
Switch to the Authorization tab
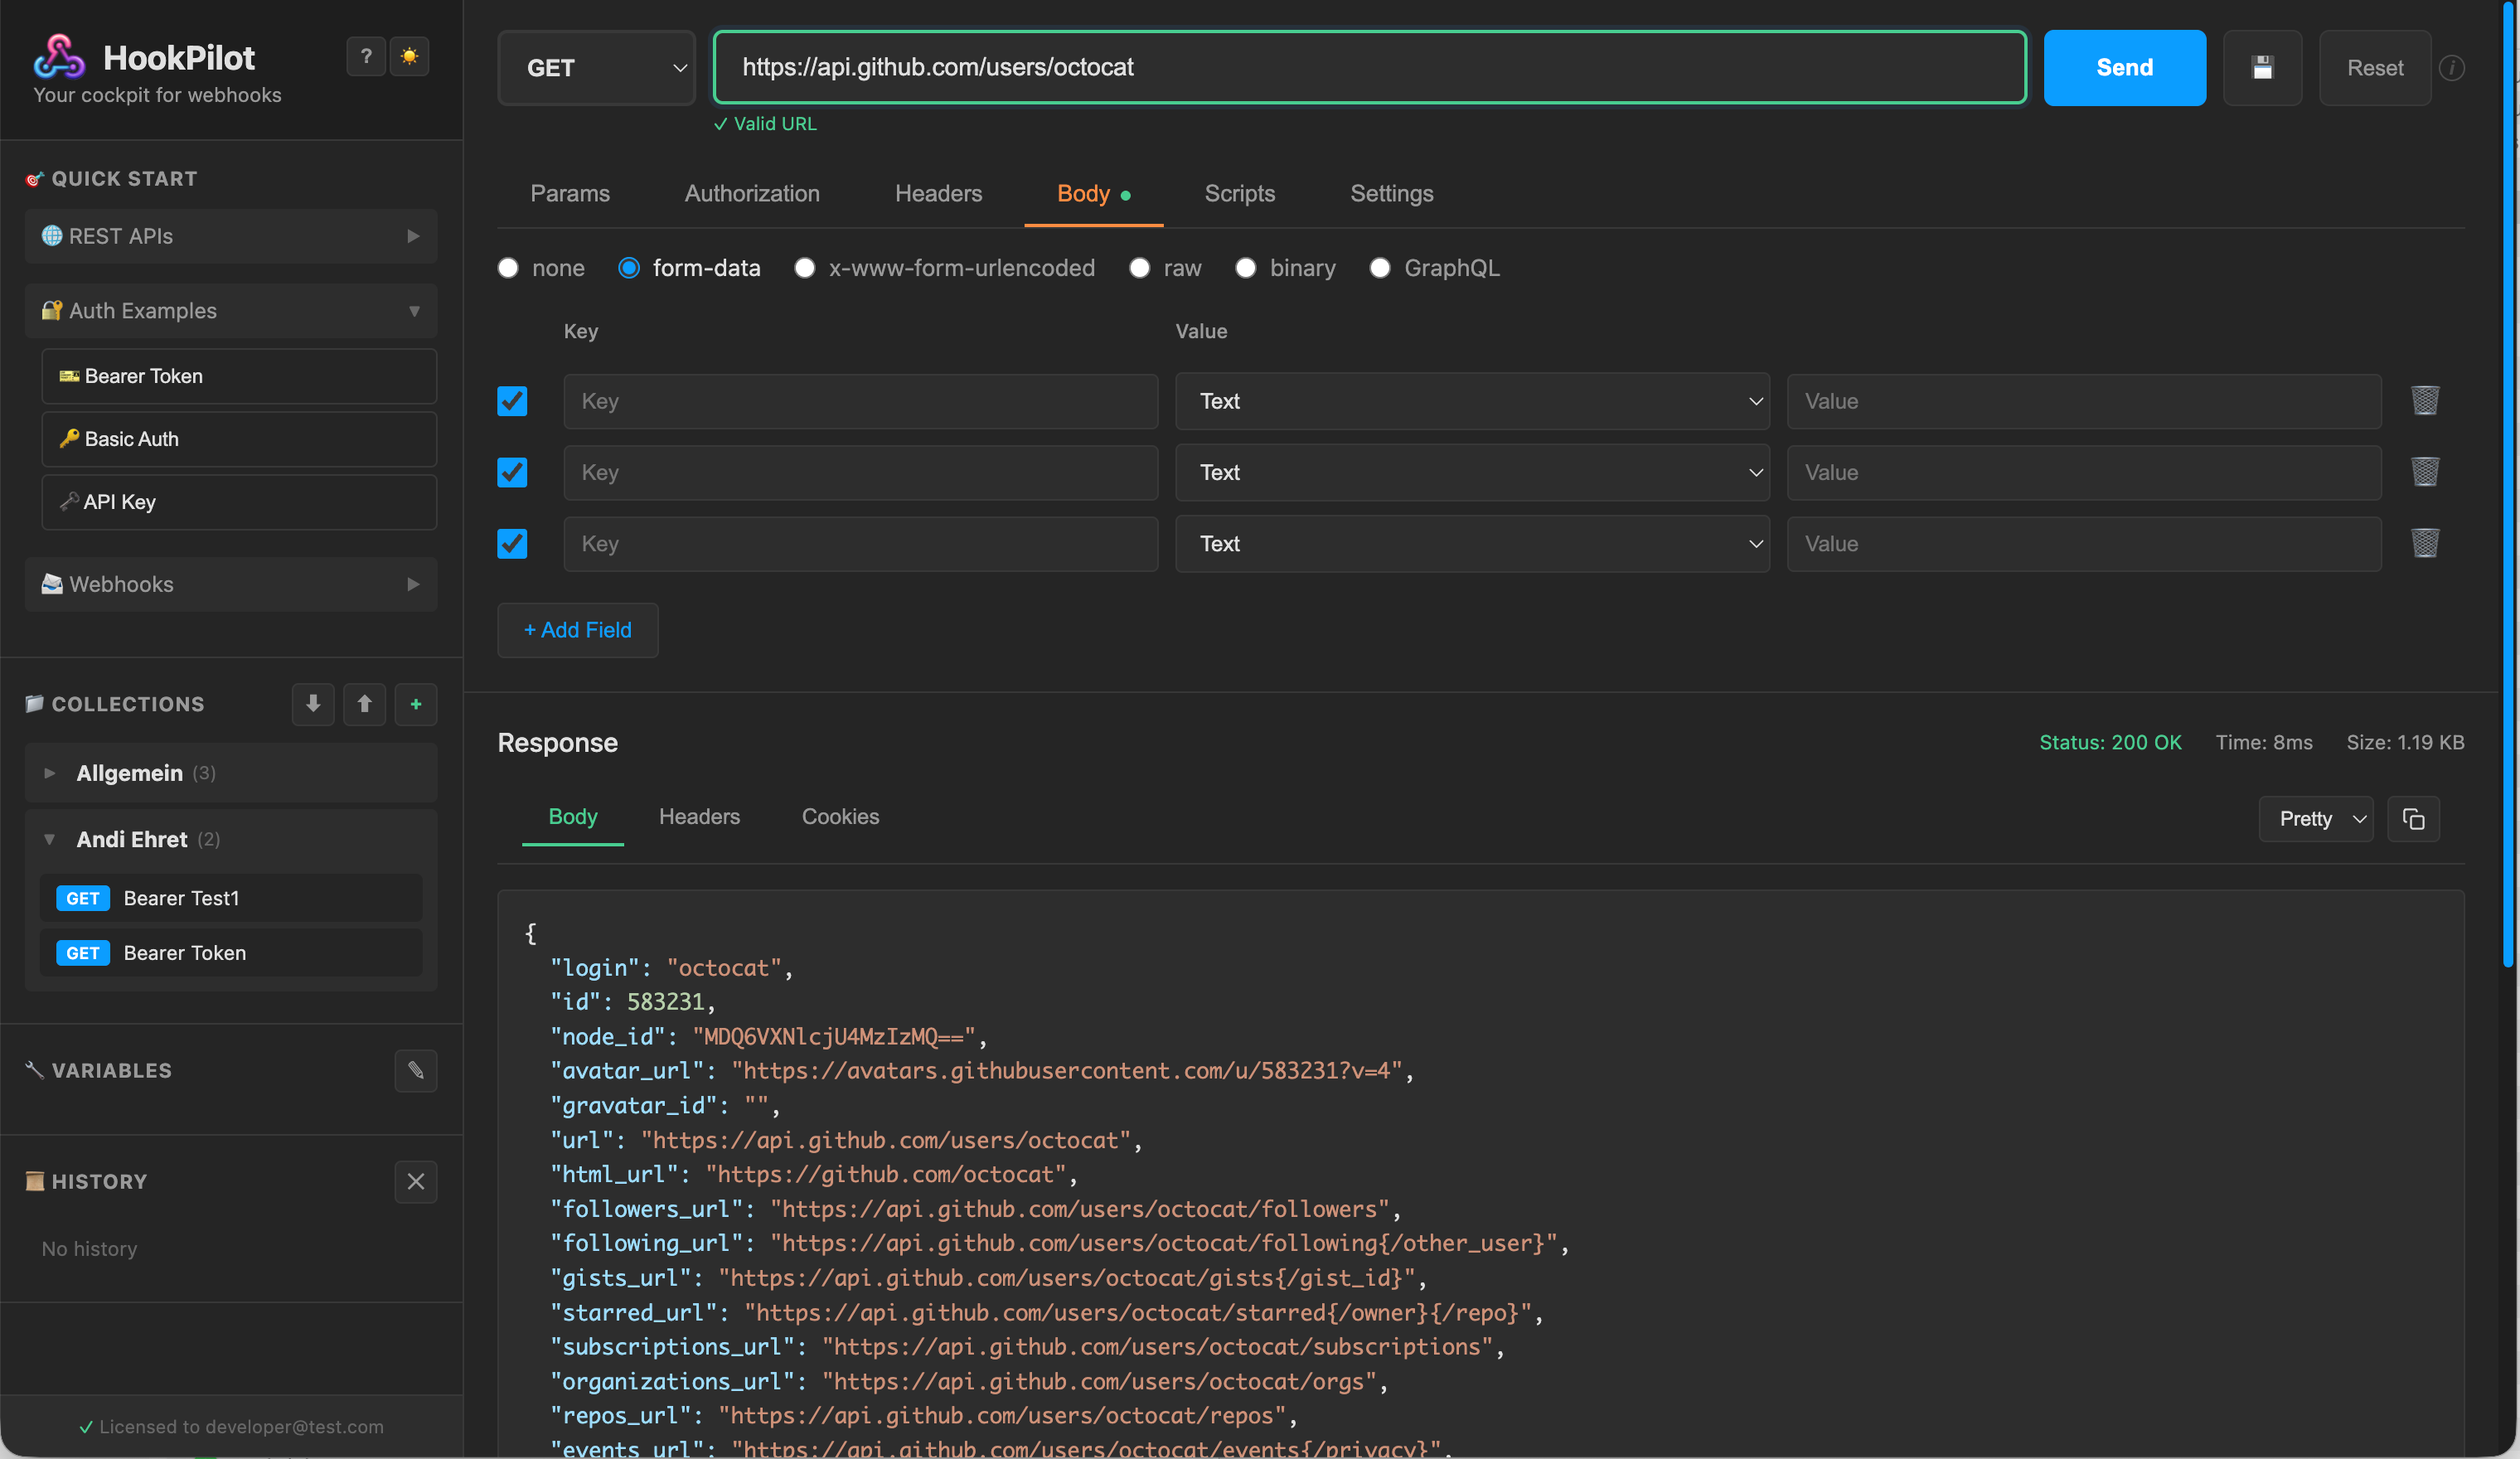tap(752, 193)
